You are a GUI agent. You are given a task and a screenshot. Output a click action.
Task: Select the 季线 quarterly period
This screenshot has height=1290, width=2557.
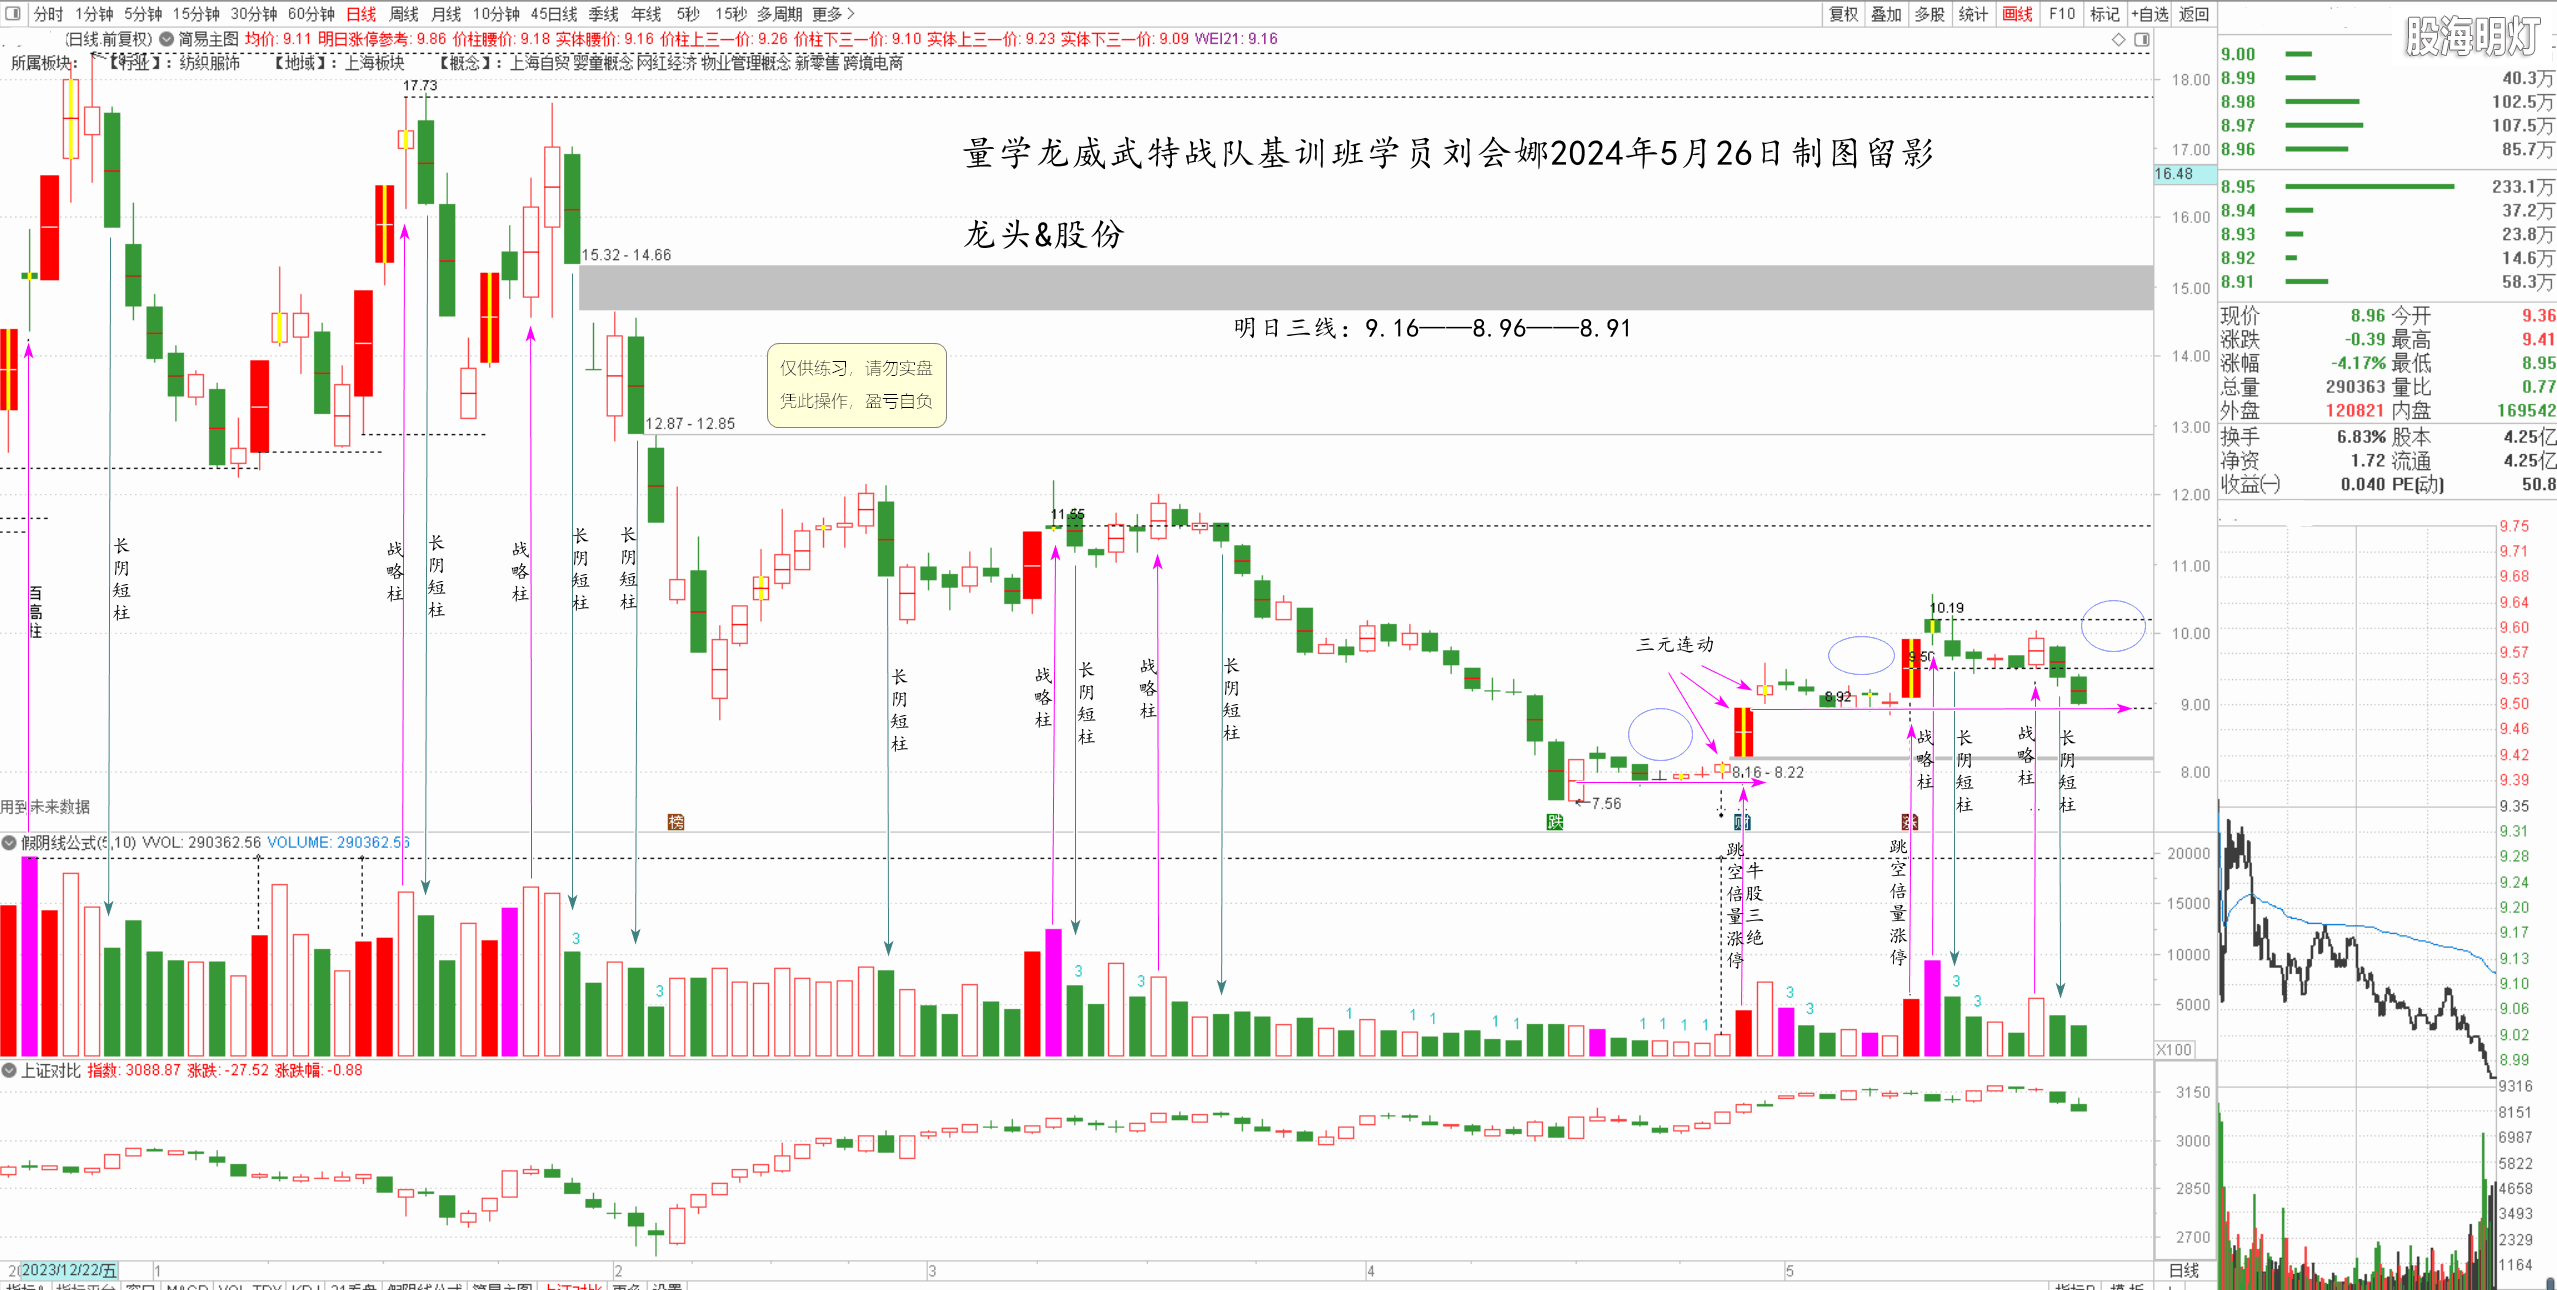point(603,13)
